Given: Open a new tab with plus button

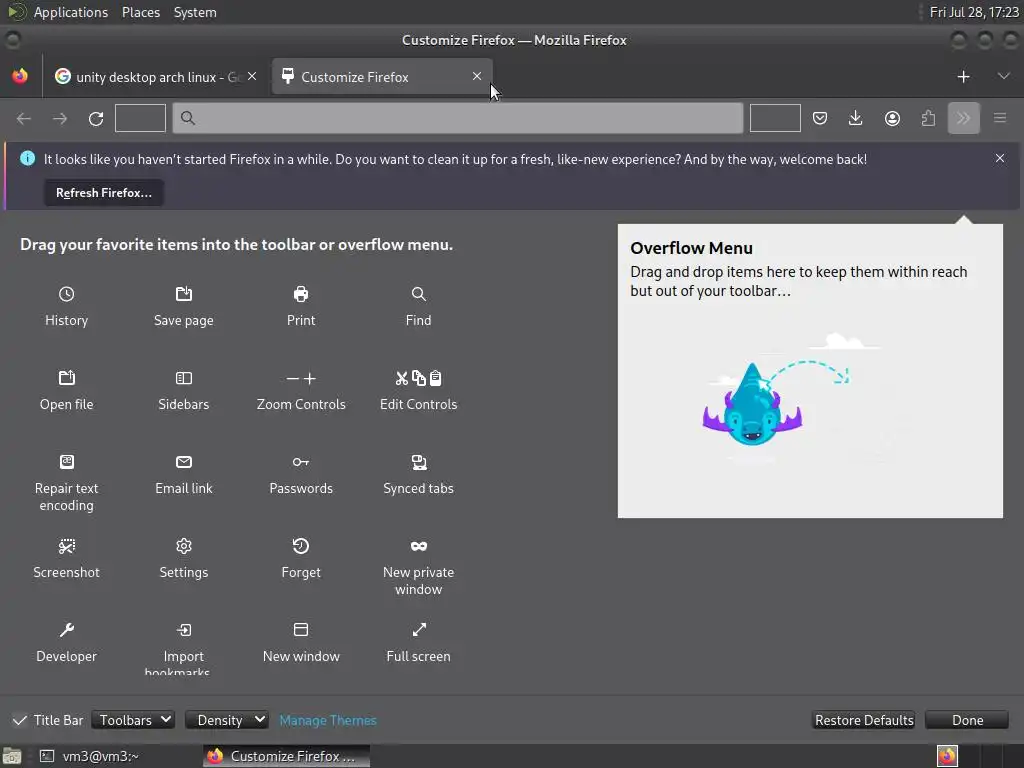Looking at the screenshot, I should tap(963, 76).
